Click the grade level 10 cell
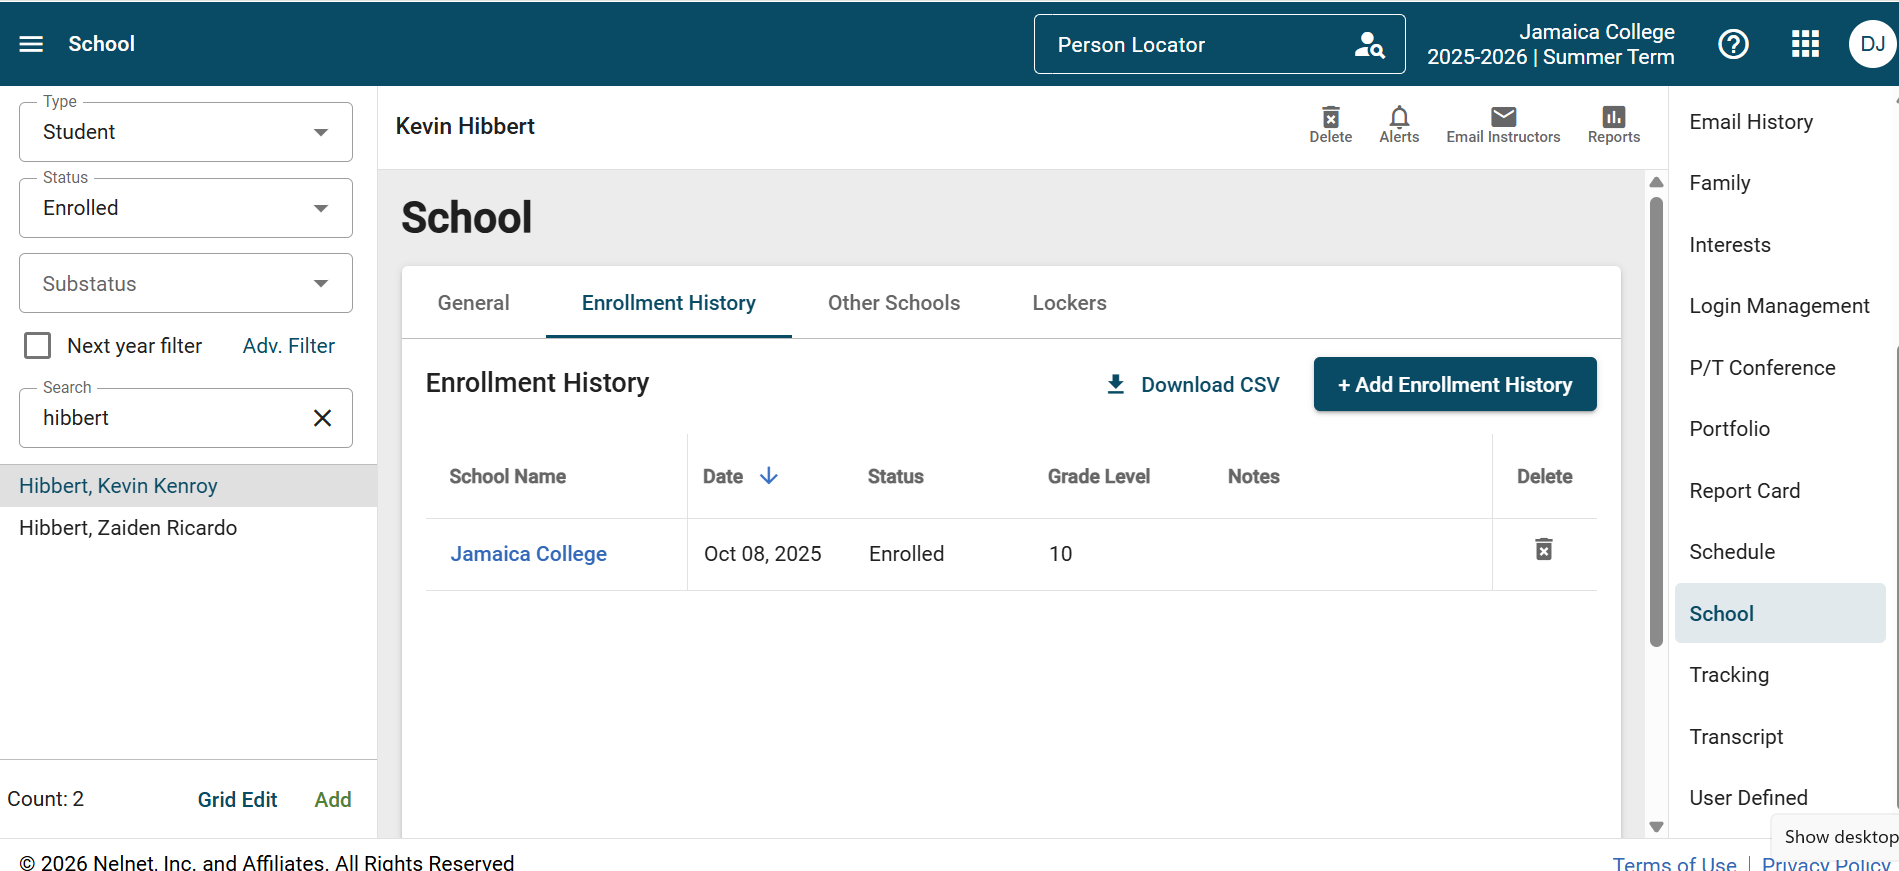 click(x=1061, y=554)
